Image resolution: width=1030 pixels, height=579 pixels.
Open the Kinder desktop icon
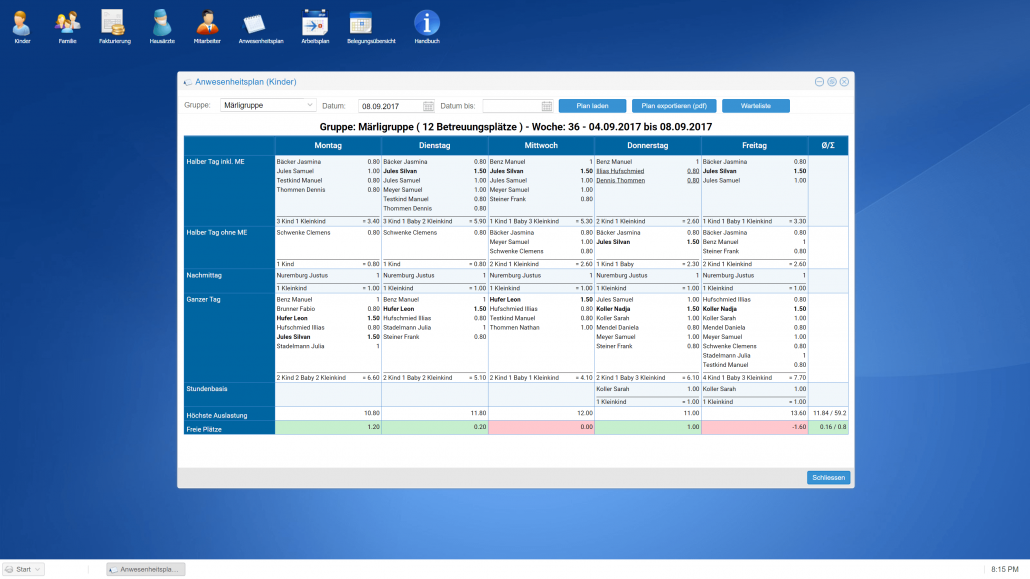tap(22, 27)
